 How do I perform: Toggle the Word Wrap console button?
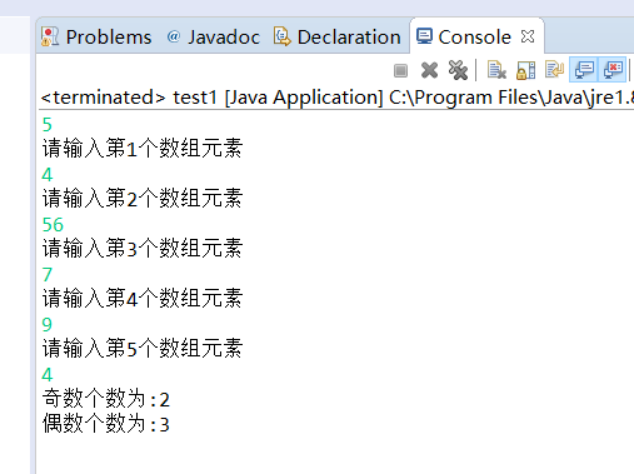click(x=555, y=70)
